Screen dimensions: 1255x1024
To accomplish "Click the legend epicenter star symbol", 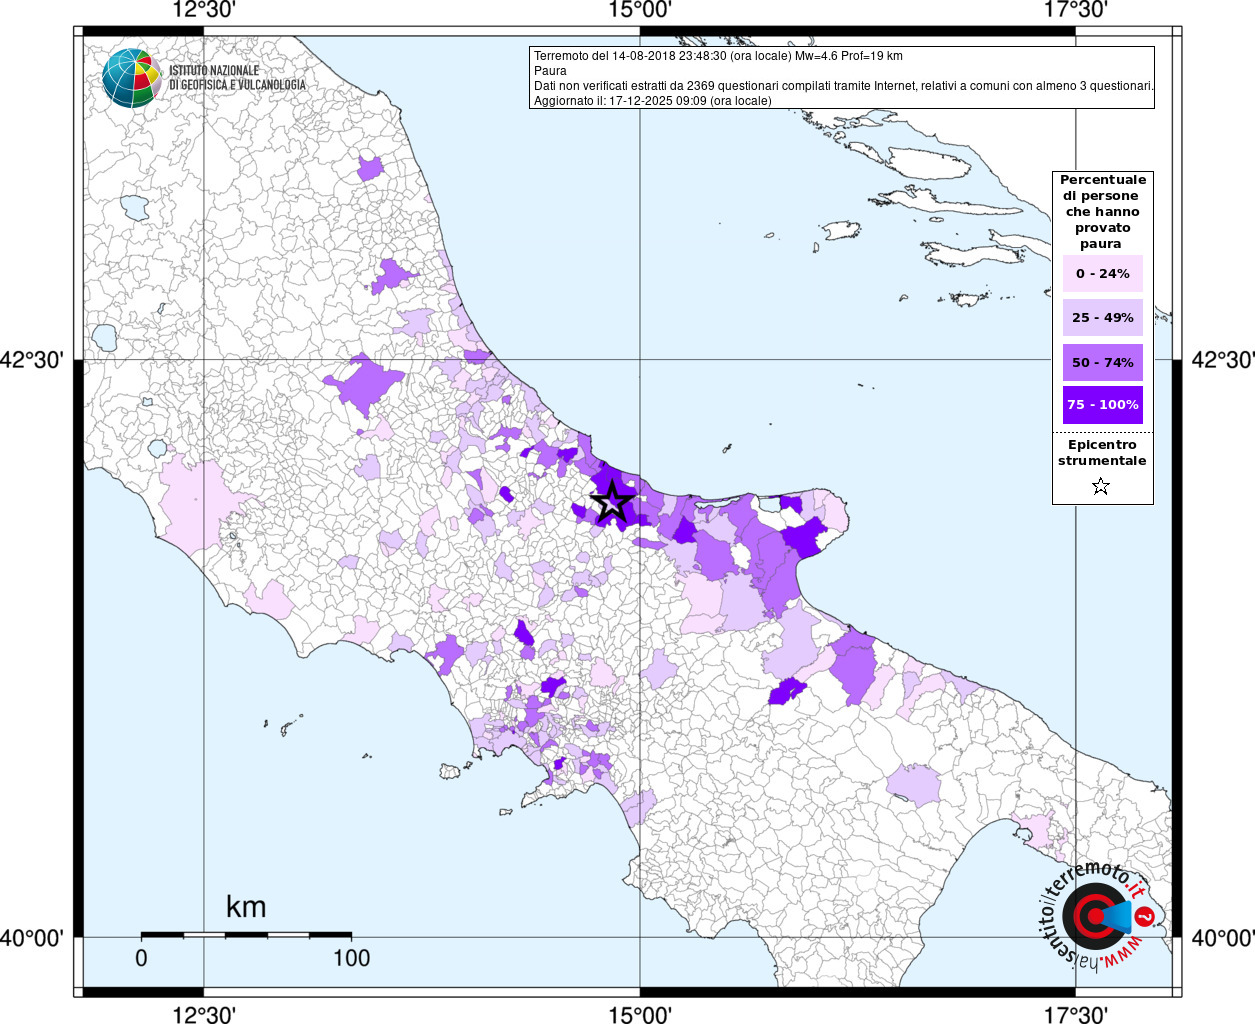I will point(1101,486).
